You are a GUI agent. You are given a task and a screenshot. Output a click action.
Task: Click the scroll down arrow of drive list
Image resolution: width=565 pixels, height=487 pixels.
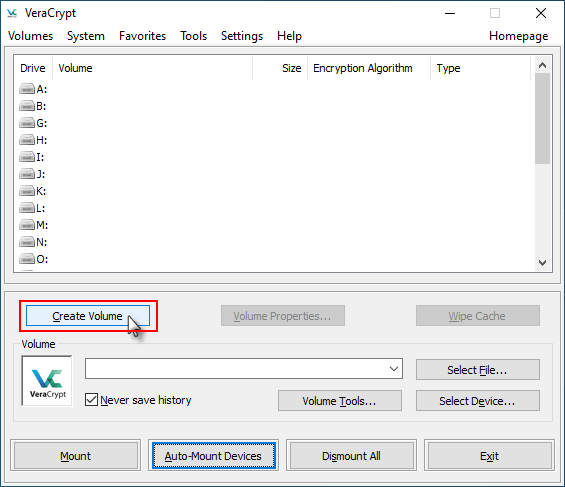[x=542, y=263]
